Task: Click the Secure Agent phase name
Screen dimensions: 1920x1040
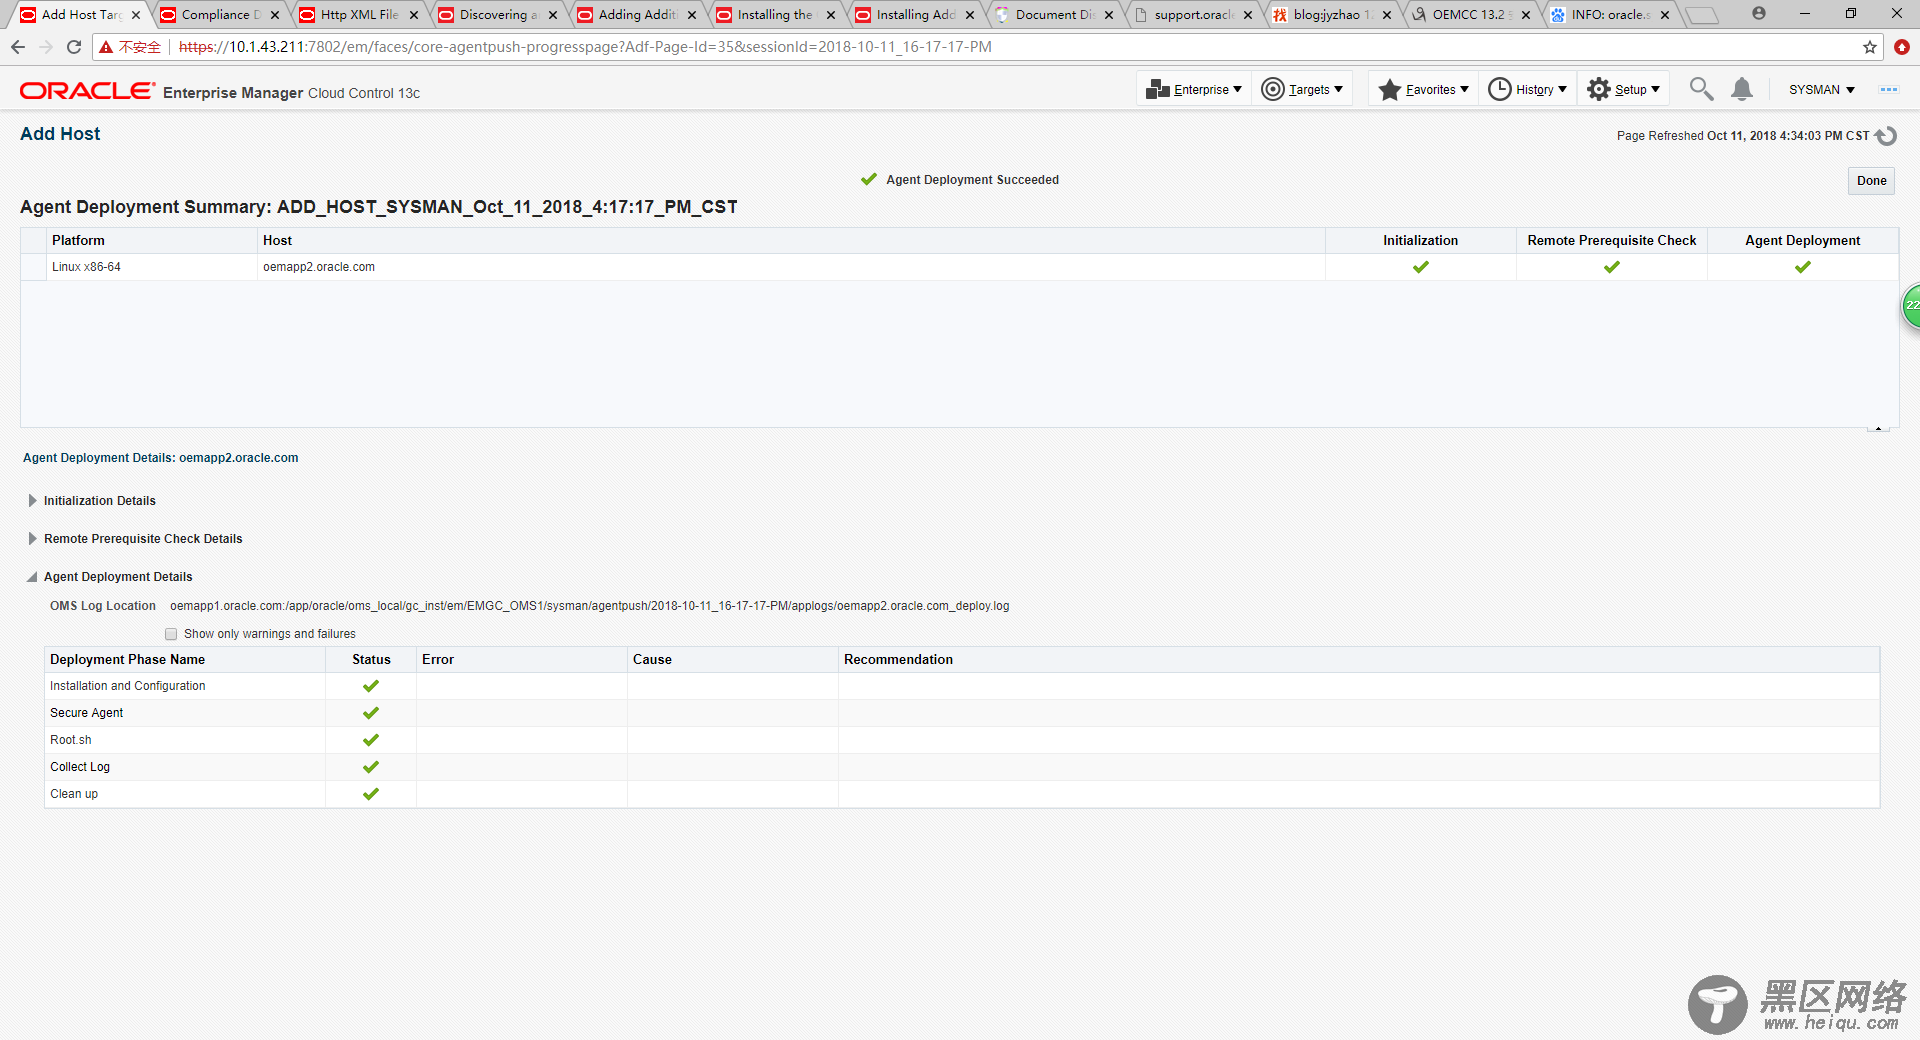Action: [x=87, y=713]
